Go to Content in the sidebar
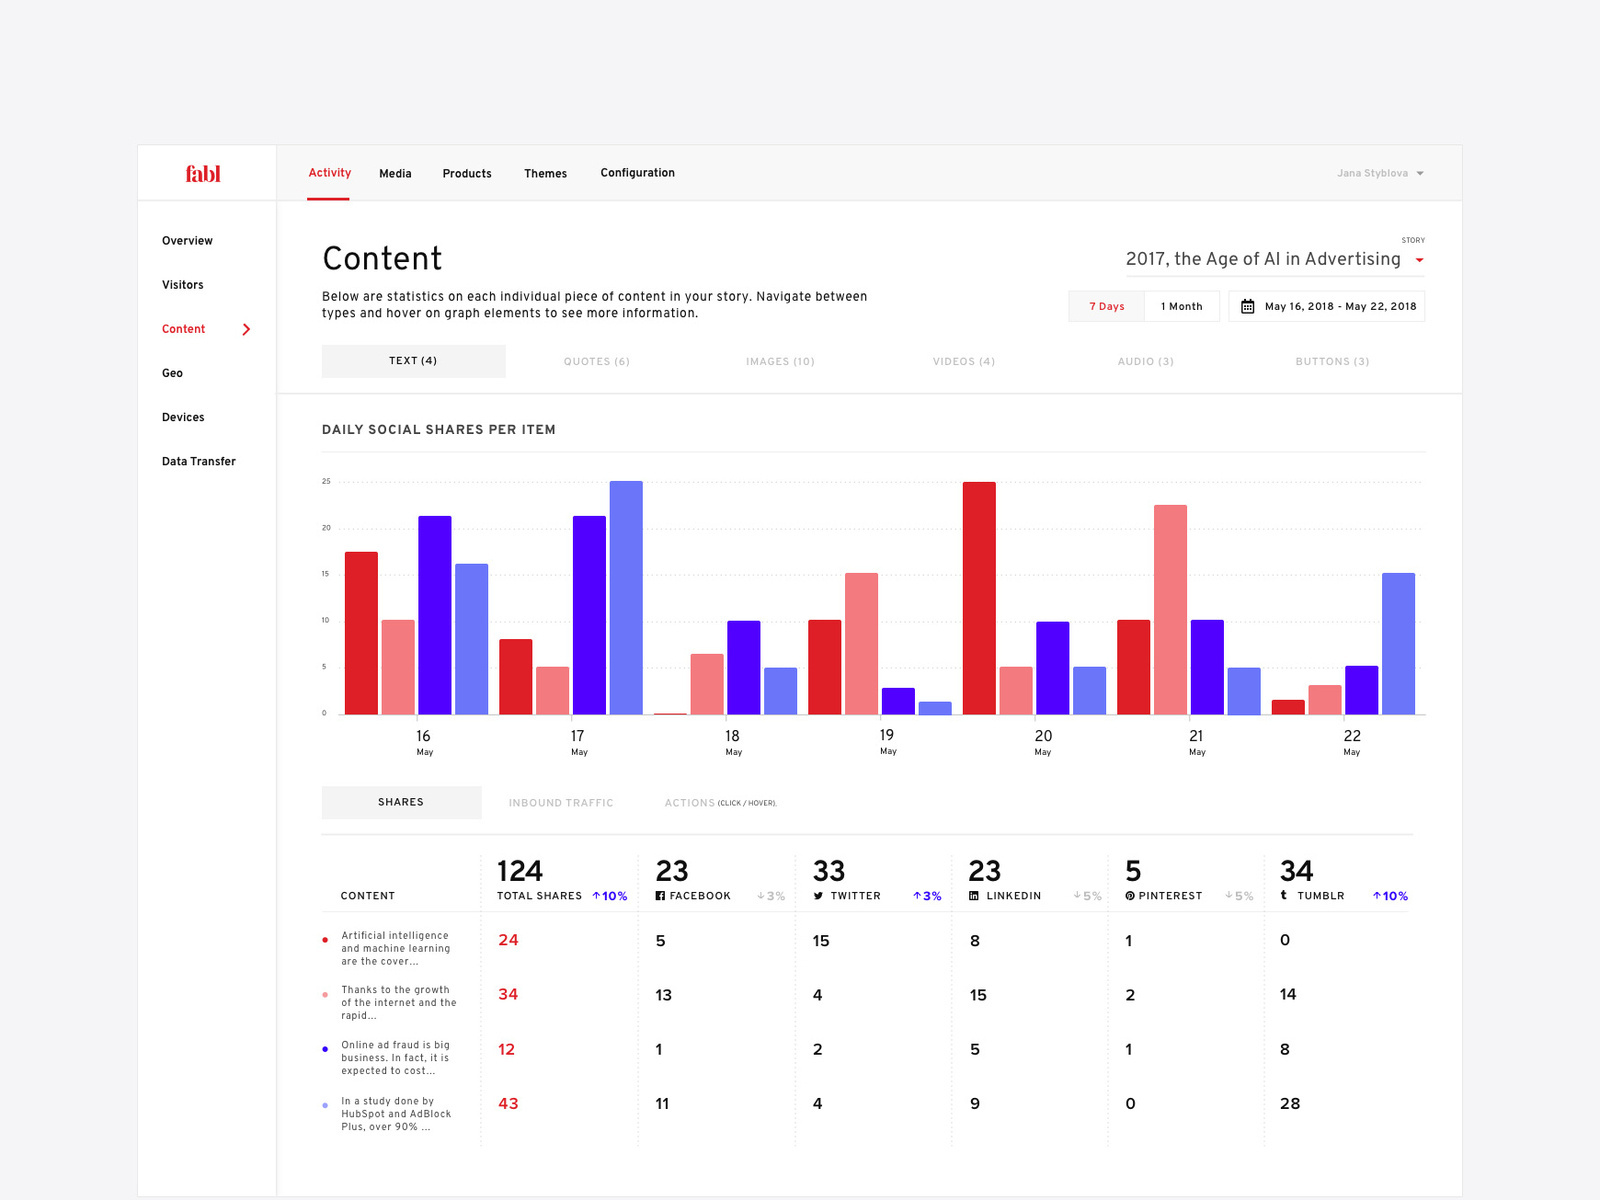The image size is (1600, 1200). tap(183, 329)
